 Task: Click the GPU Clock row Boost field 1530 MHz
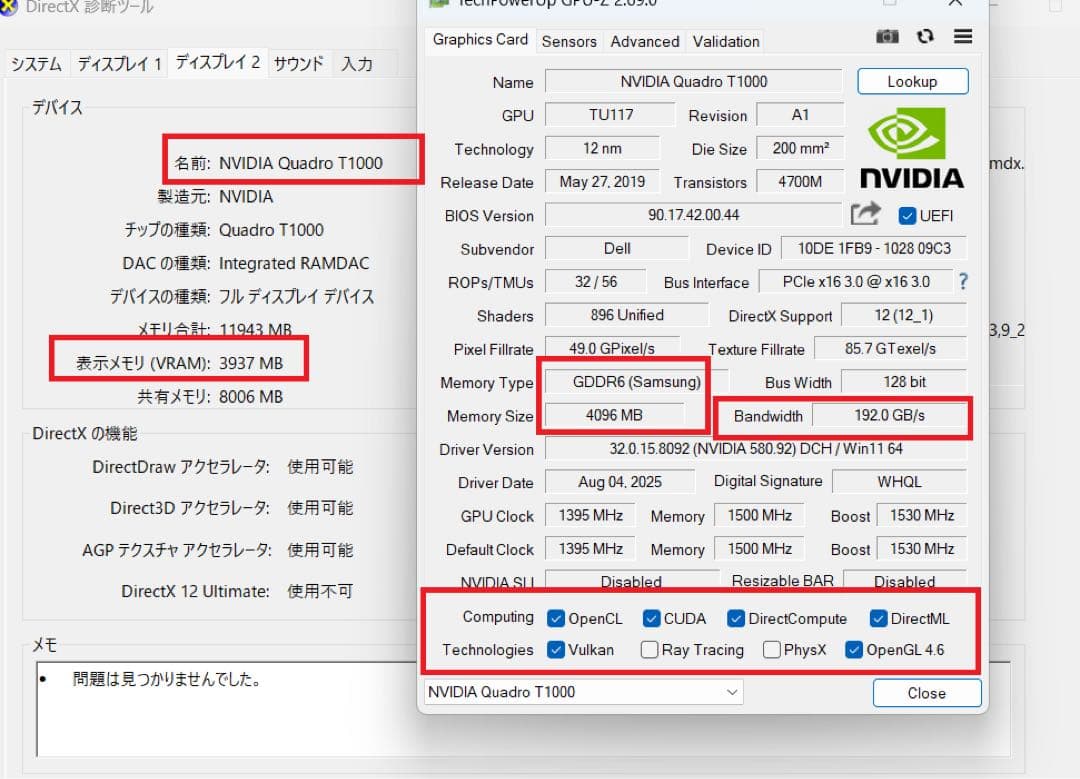click(x=922, y=515)
